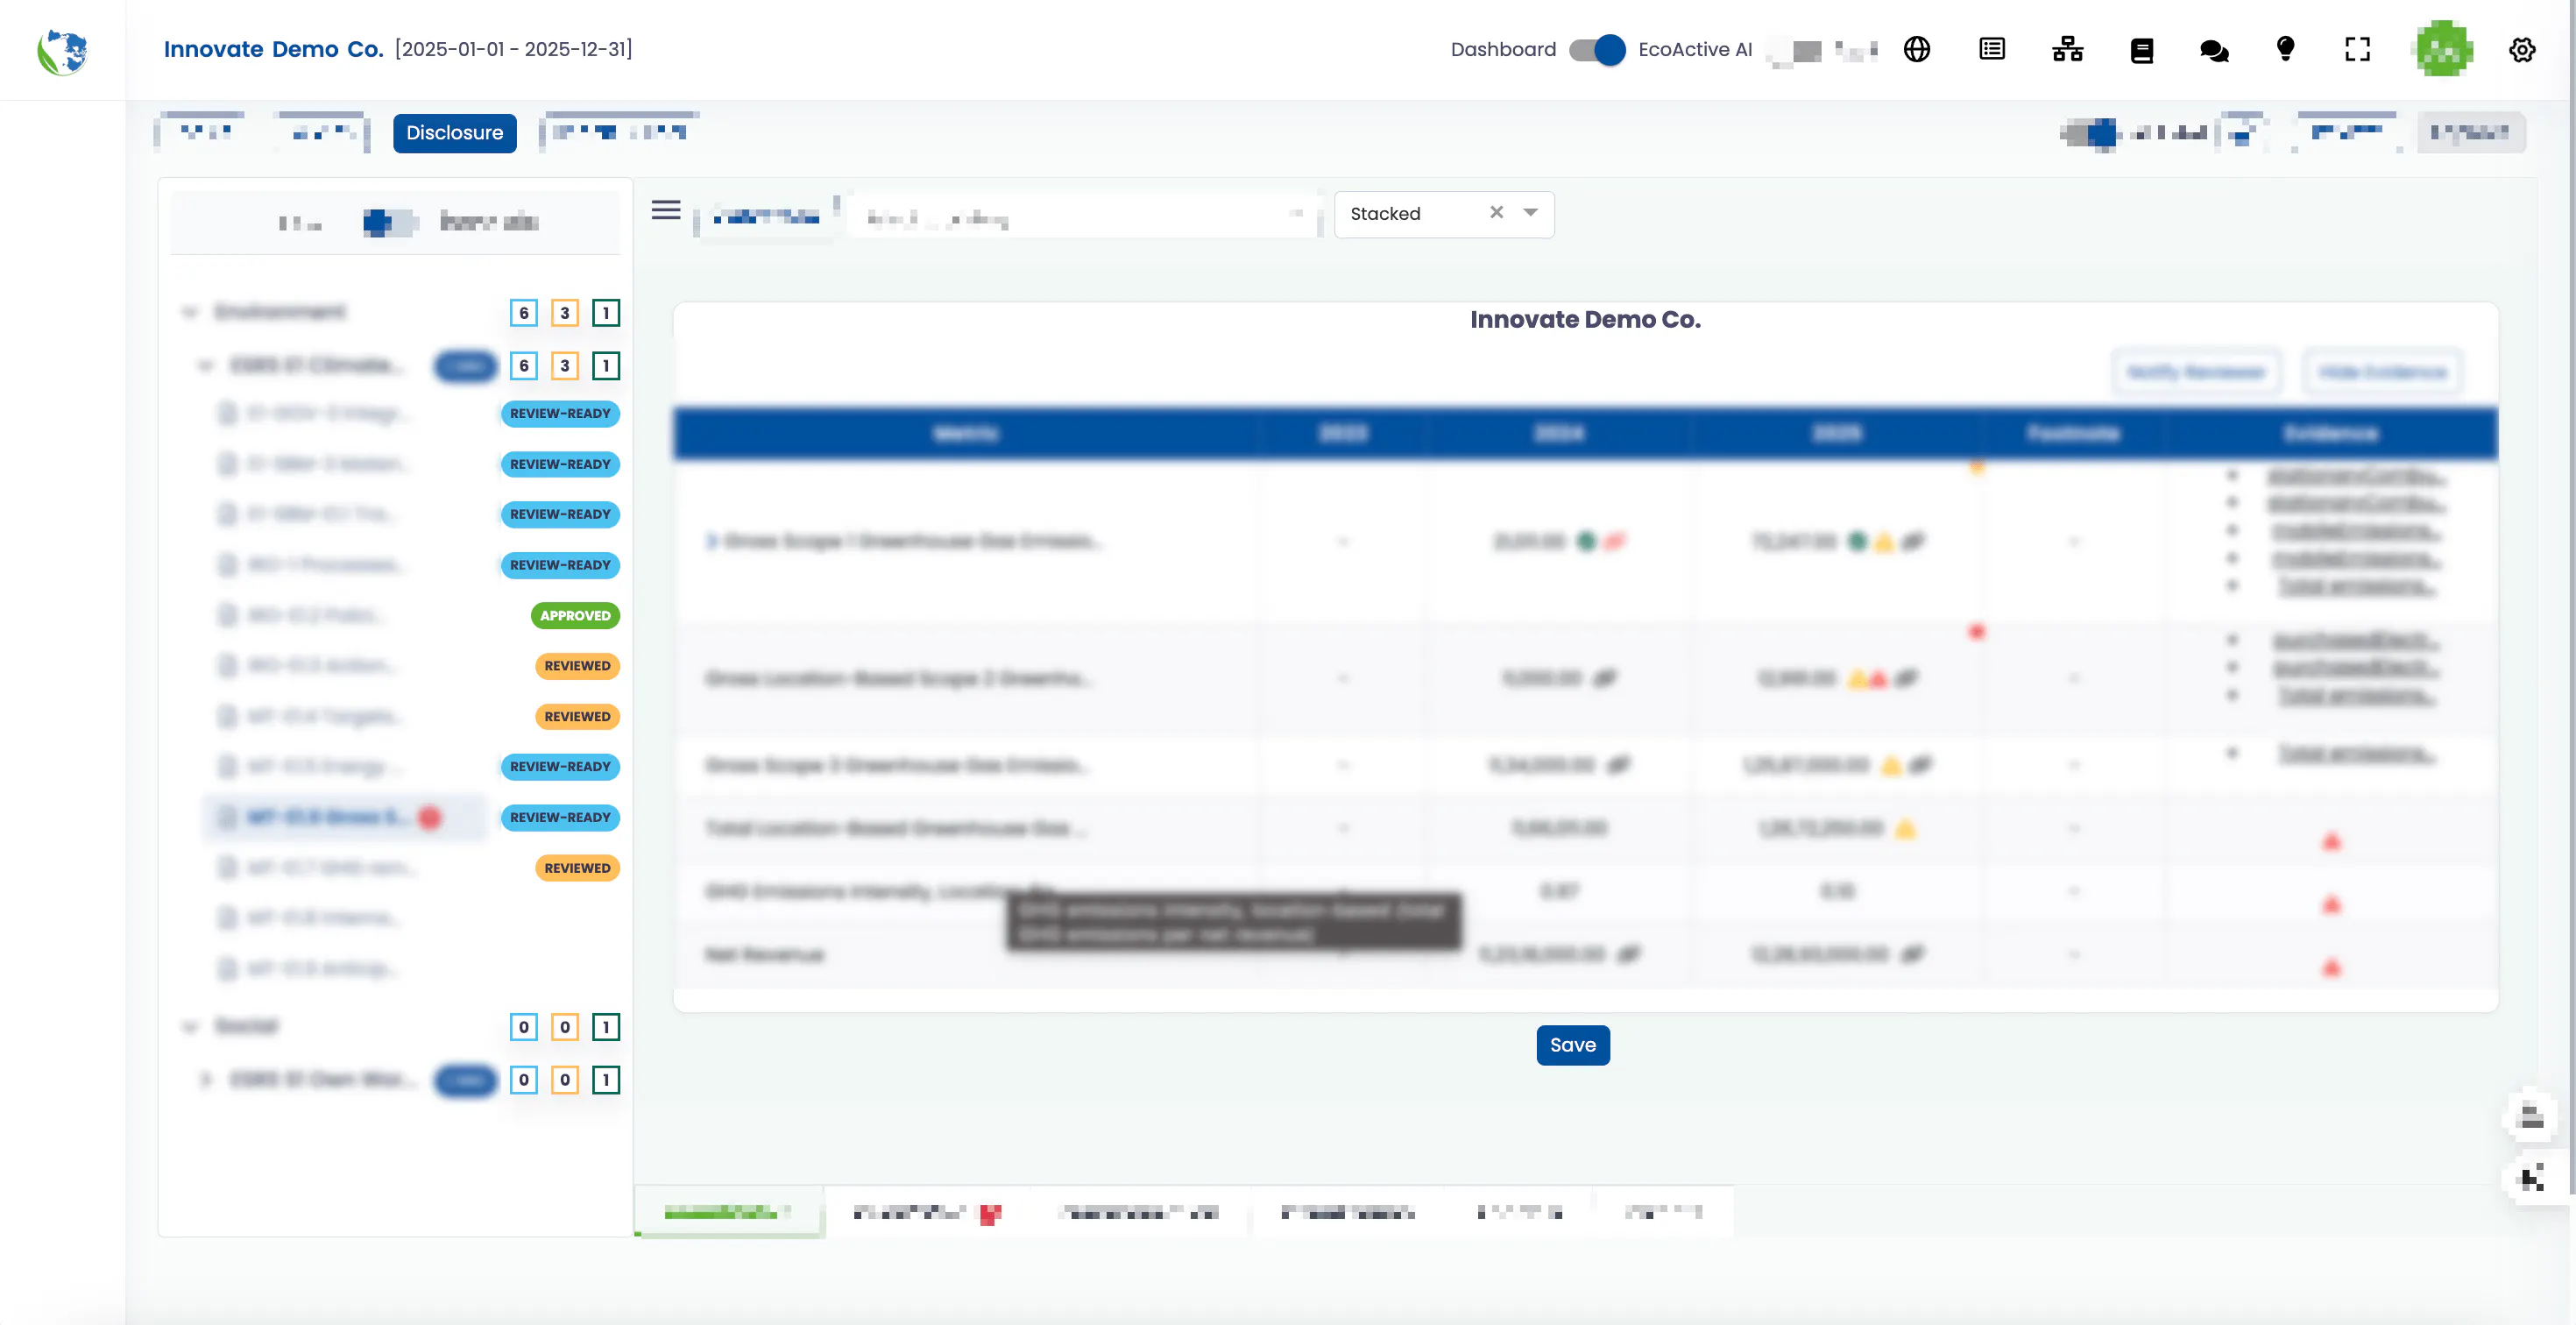Click the floating user widget icon above it
2576x1325 pixels.
tap(2531, 1117)
